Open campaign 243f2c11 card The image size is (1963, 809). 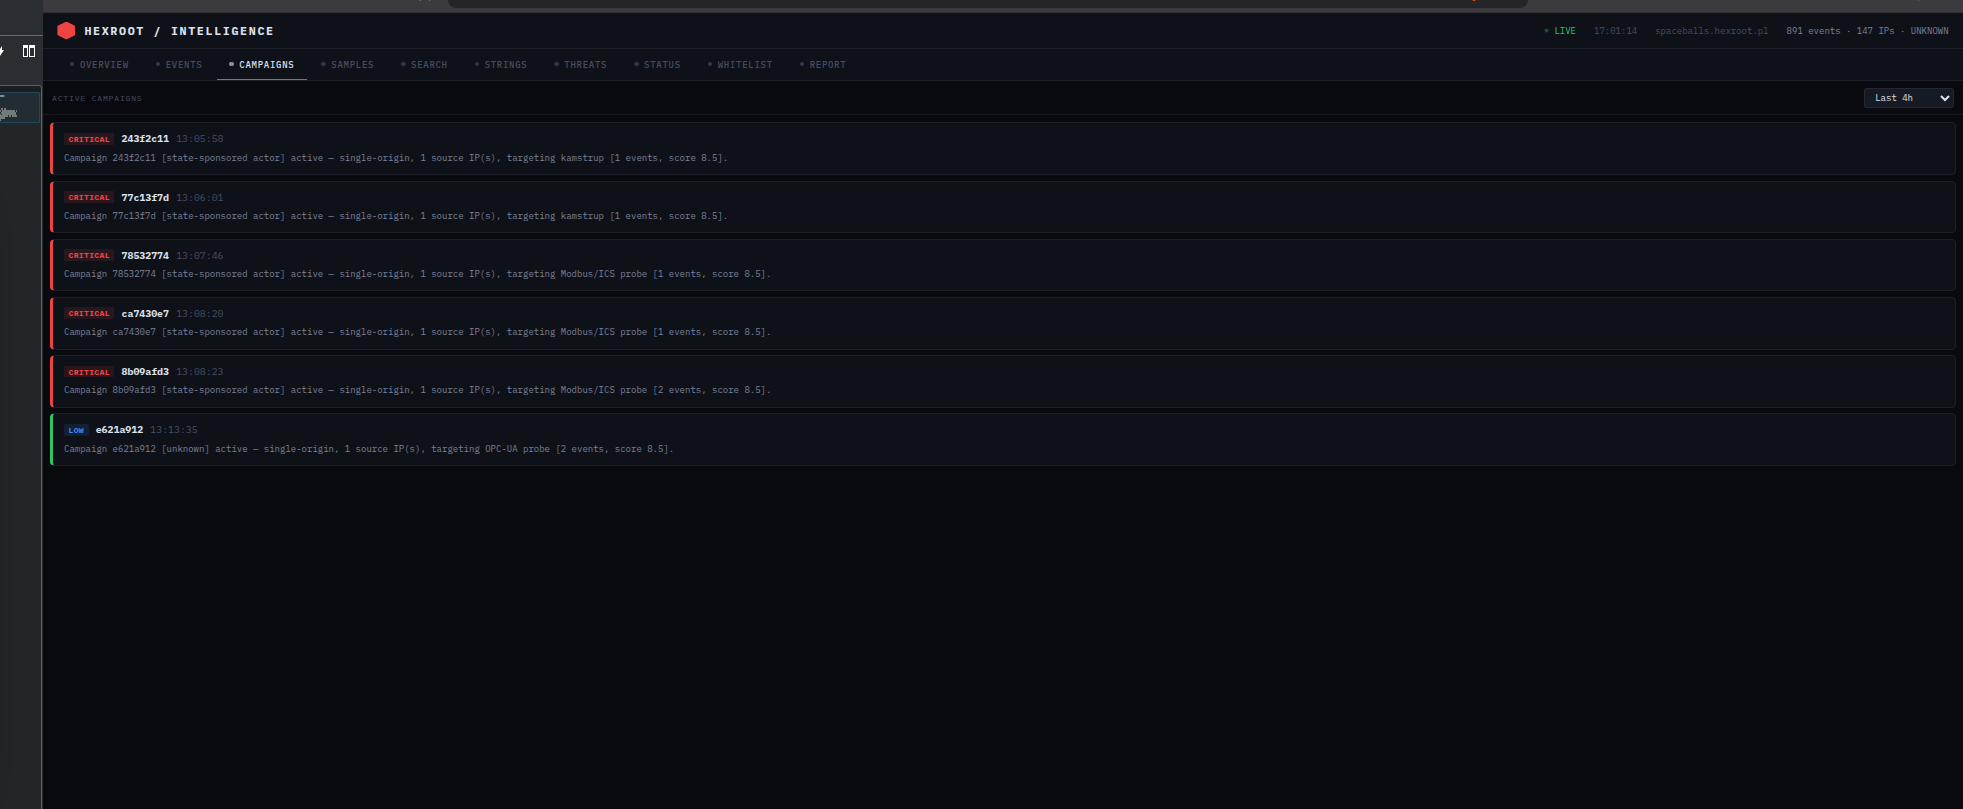click(1002, 148)
